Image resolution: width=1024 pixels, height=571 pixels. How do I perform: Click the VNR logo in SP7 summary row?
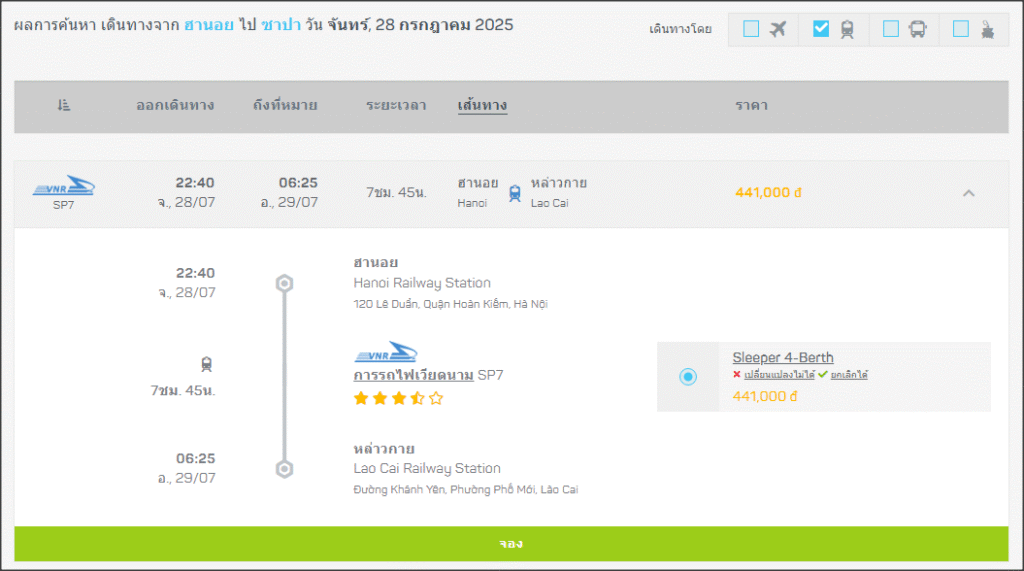(64, 187)
